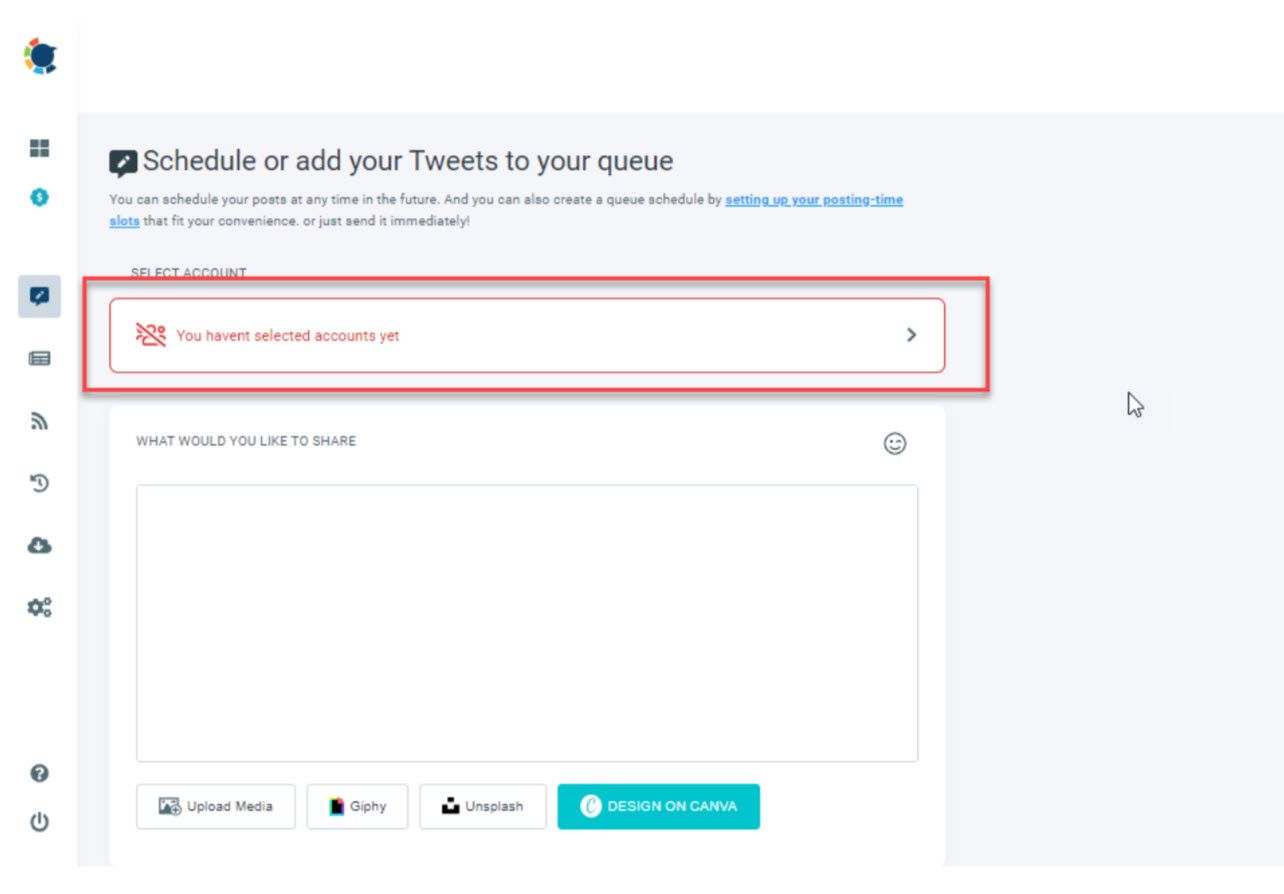
Task: Select the compose post icon in sidebar
Action: tap(39, 297)
